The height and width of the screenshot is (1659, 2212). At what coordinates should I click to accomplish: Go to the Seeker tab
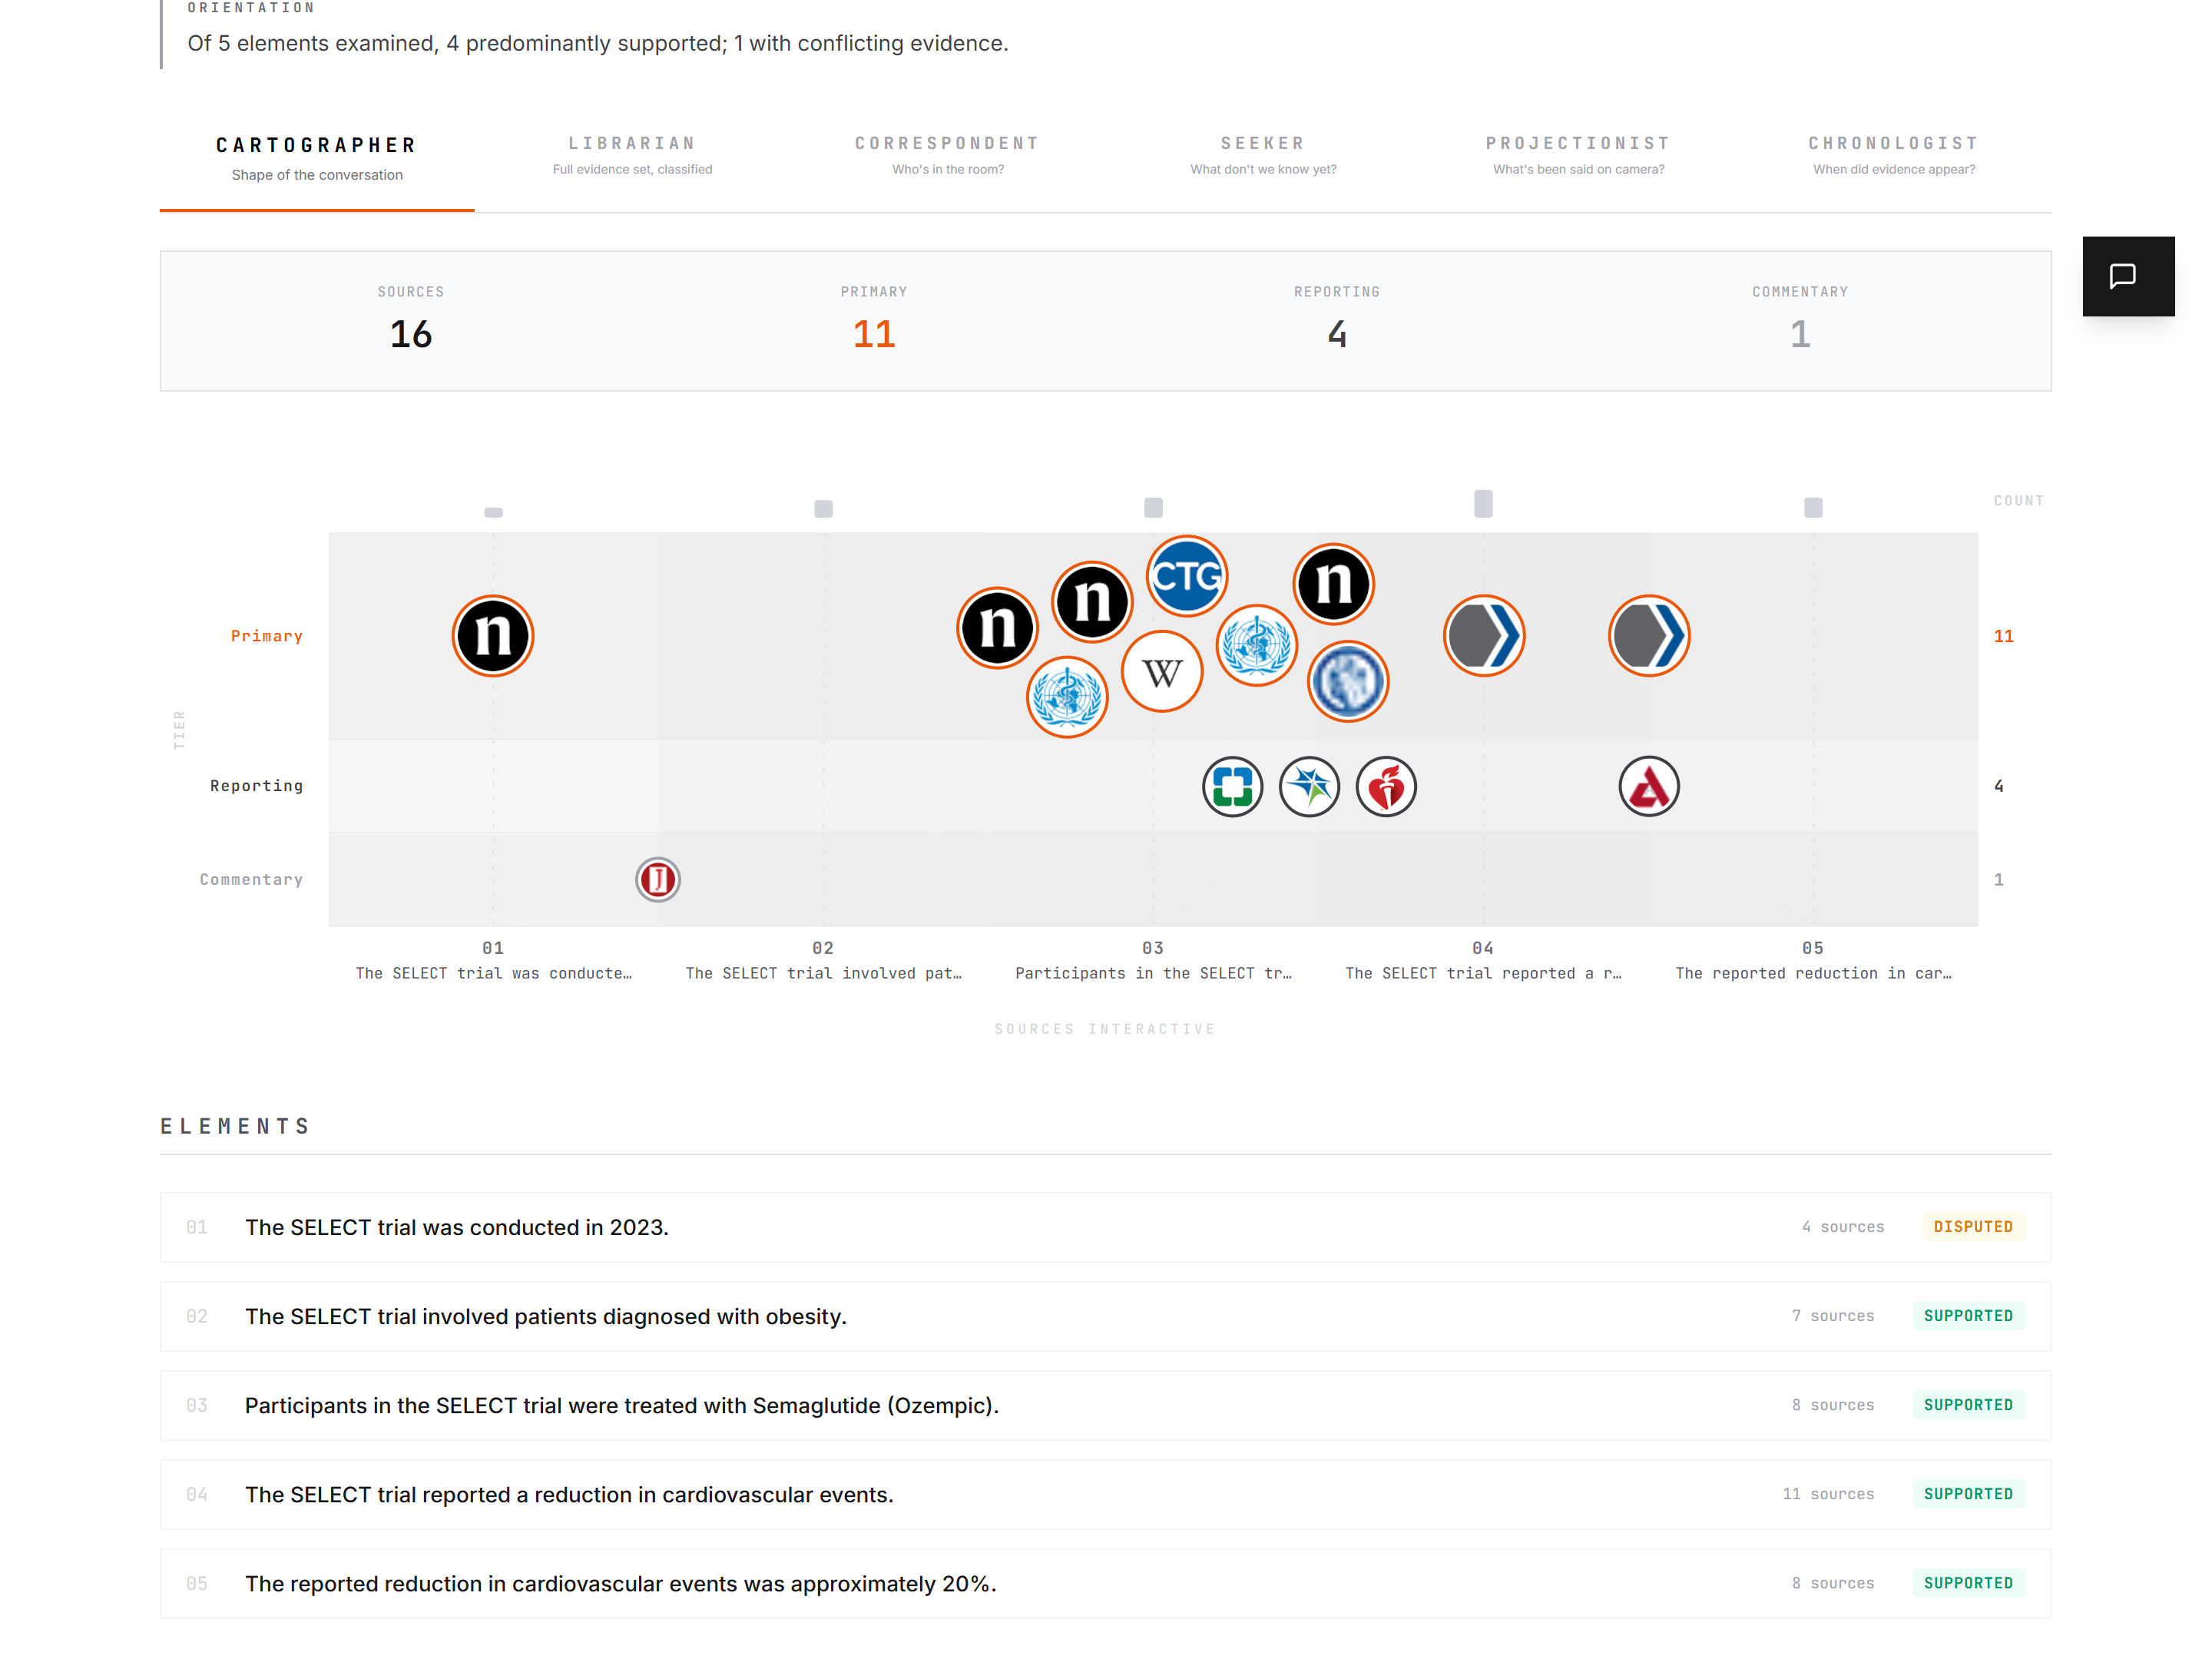[1263, 156]
